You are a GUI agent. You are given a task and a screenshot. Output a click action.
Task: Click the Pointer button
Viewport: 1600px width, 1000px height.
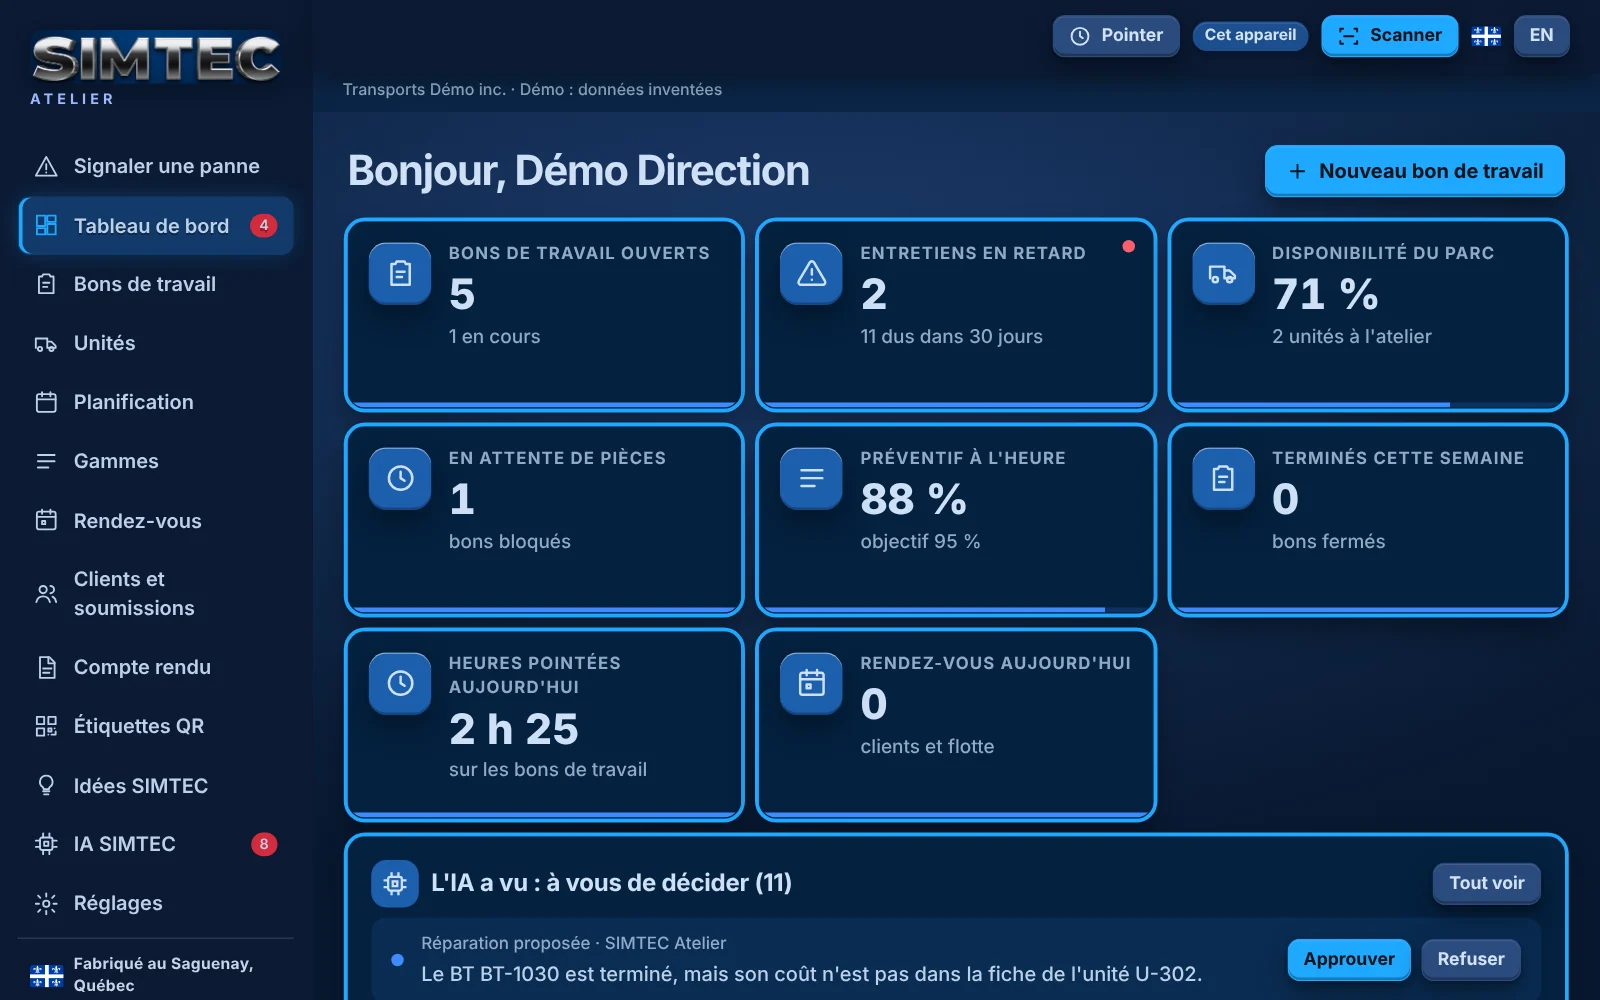click(1116, 36)
